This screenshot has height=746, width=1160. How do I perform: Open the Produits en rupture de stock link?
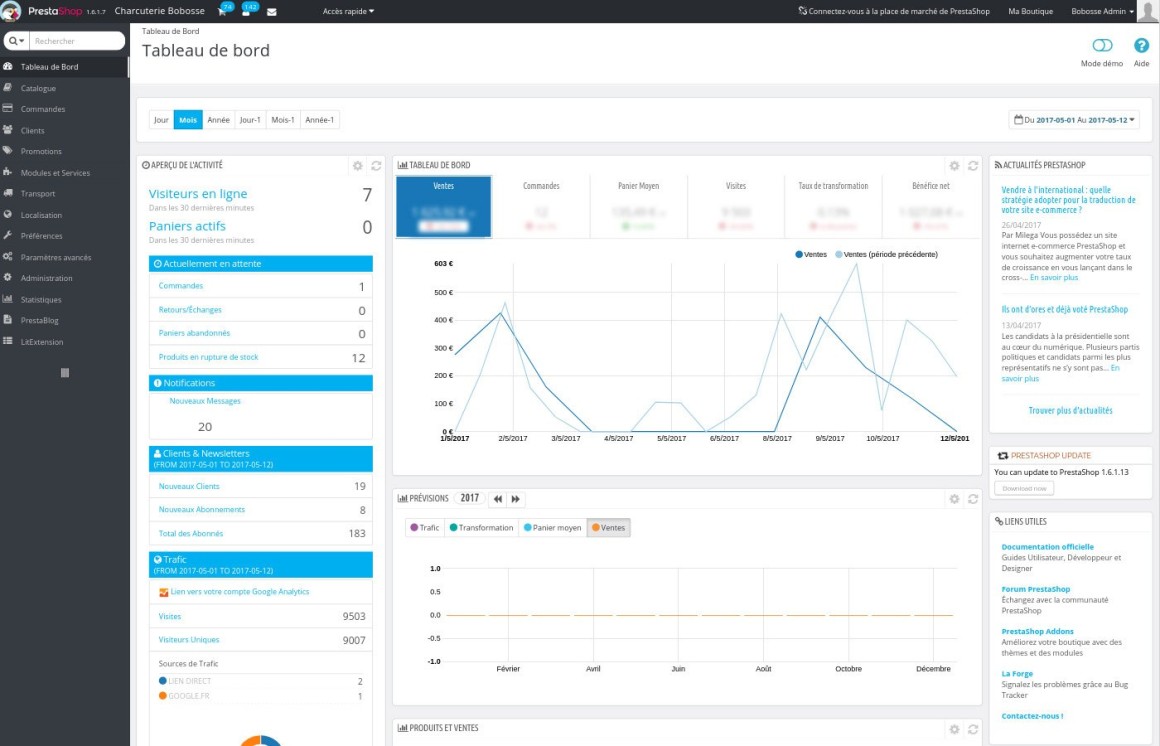click(x=209, y=357)
